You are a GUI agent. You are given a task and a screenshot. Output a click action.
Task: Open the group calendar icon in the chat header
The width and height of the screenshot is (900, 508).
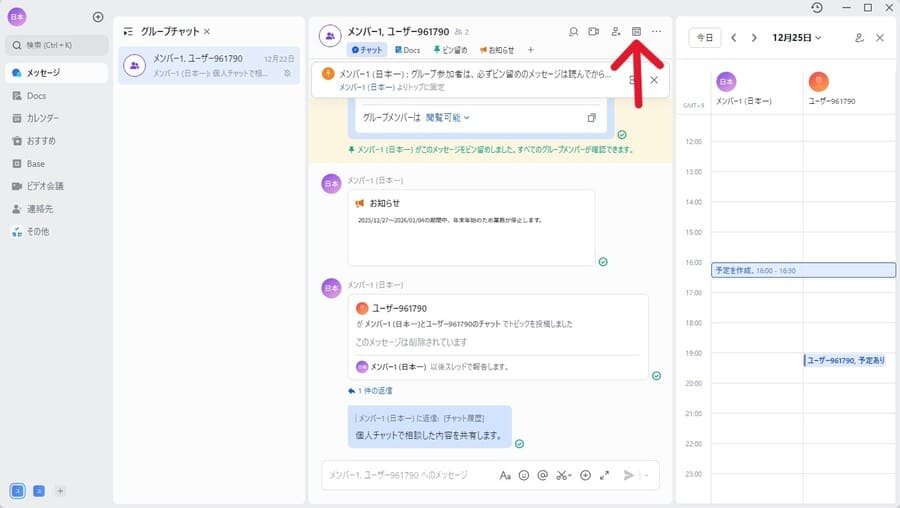coord(636,32)
